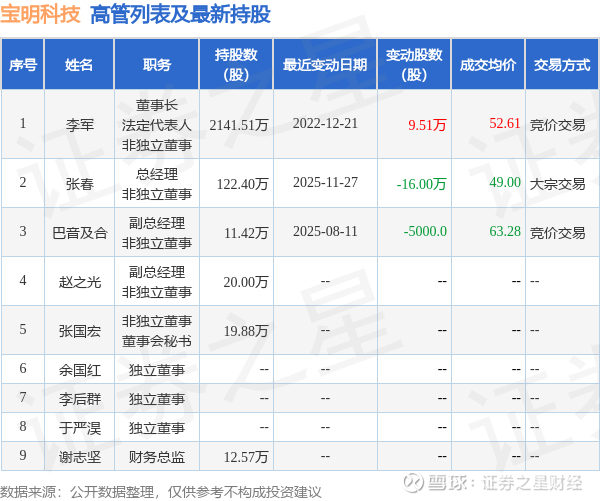Select the 成交均价 column header
This screenshot has height=501, width=600.
tap(488, 64)
